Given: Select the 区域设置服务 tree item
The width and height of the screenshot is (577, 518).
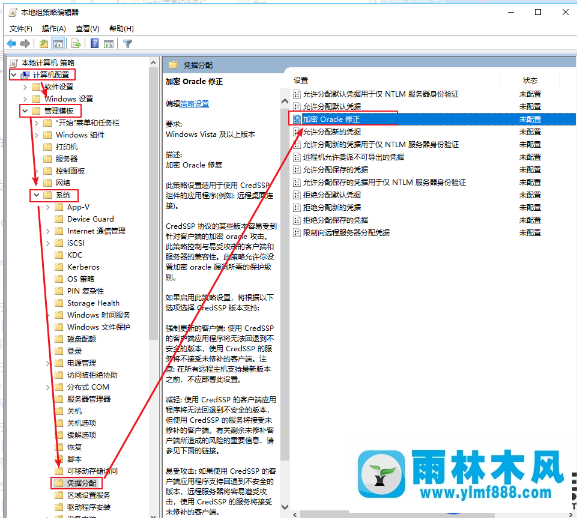Looking at the screenshot, I should 89,495.
